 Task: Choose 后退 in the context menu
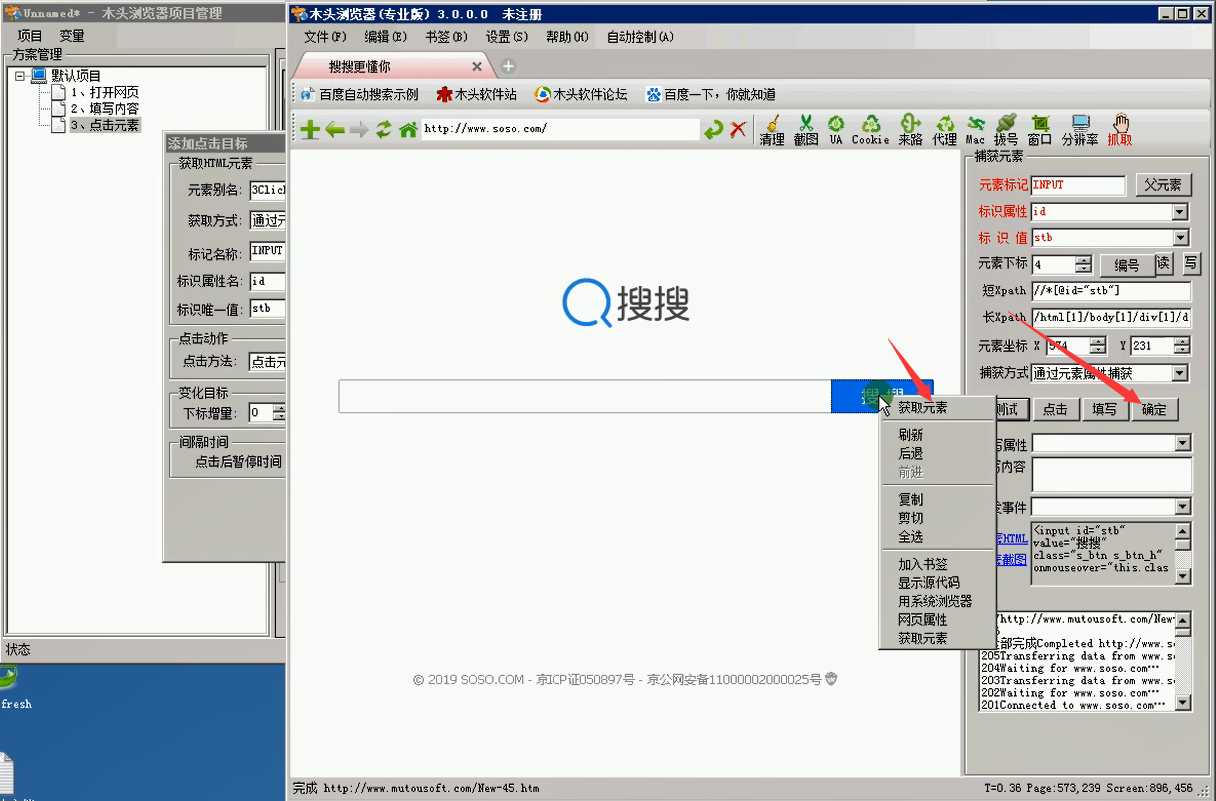(x=910, y=453)
